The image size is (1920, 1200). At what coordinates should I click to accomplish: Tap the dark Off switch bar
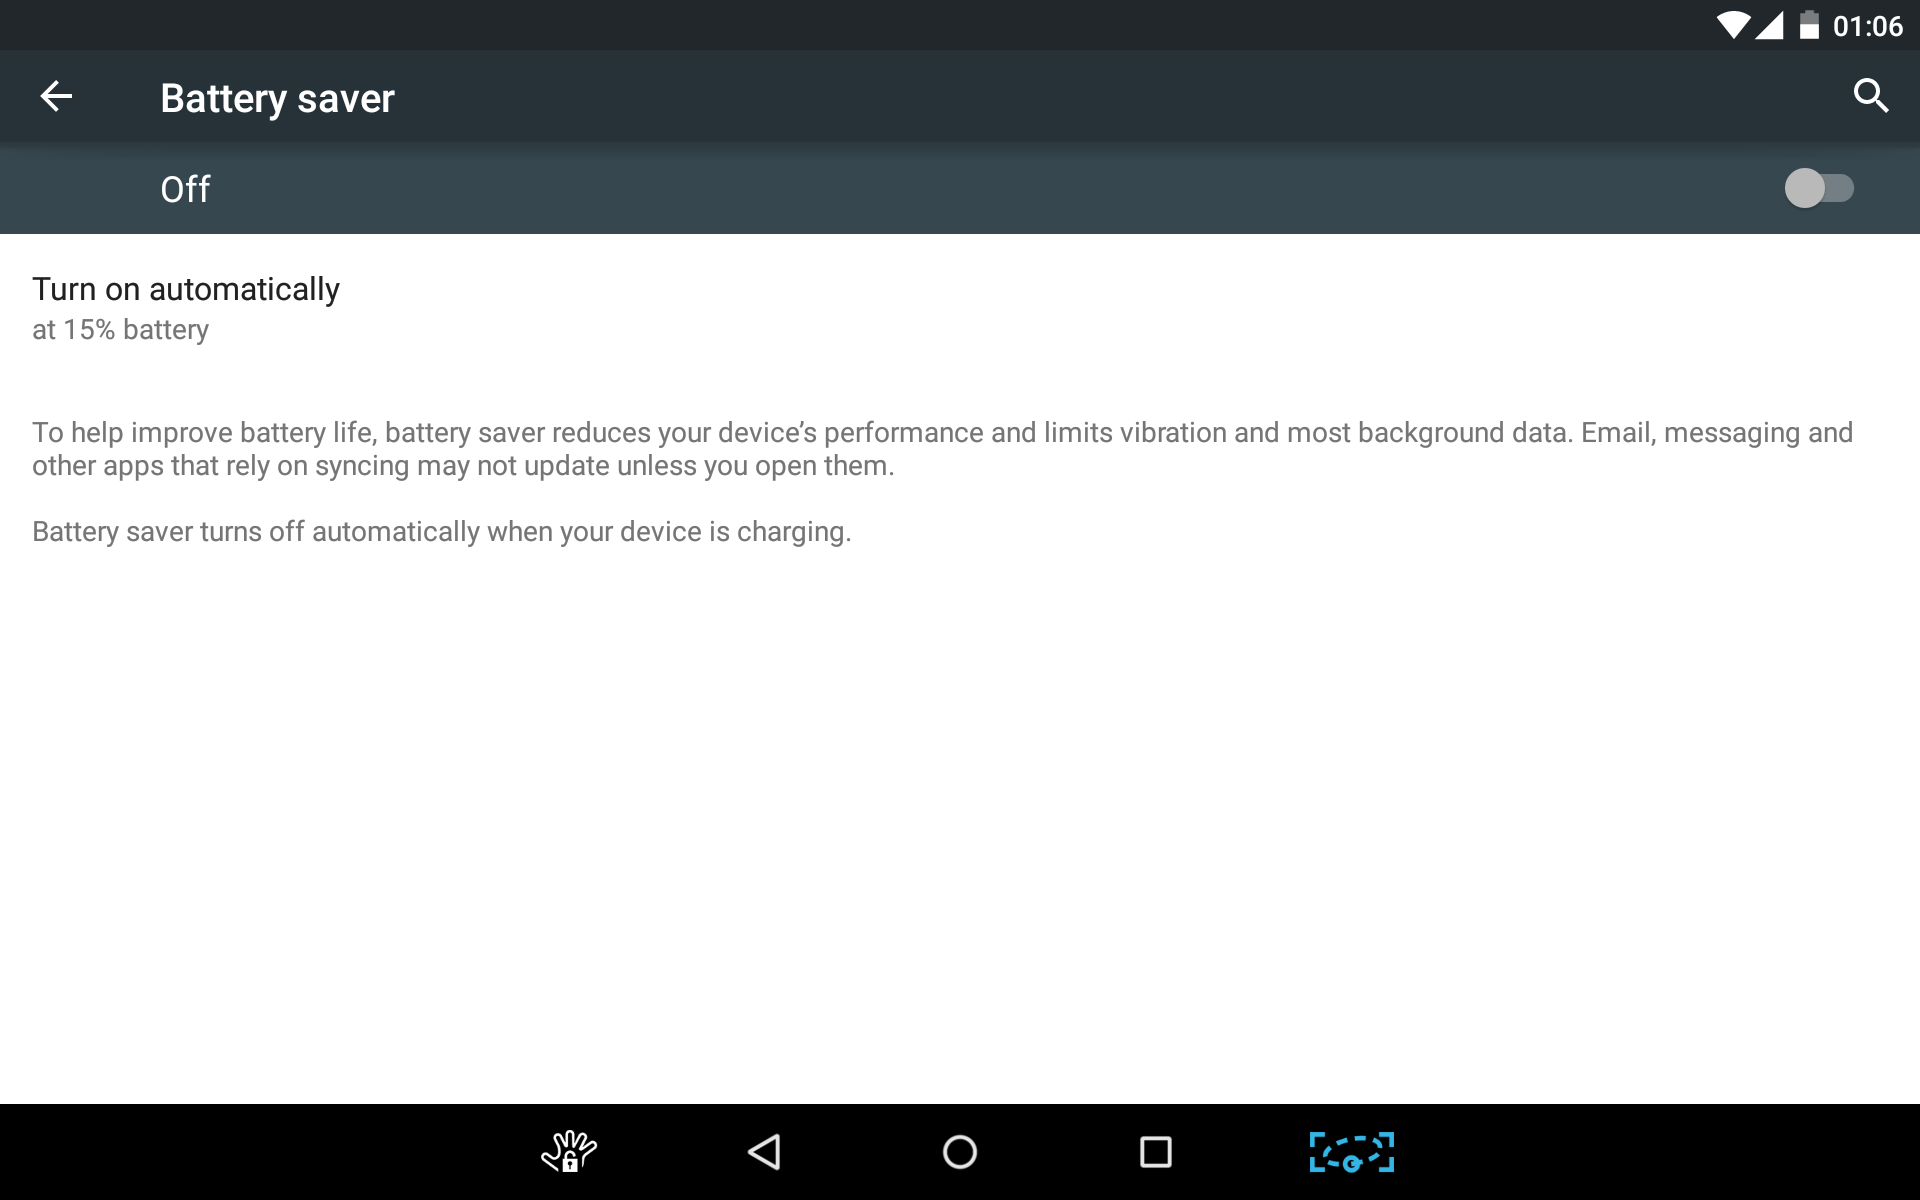point(960,189)
